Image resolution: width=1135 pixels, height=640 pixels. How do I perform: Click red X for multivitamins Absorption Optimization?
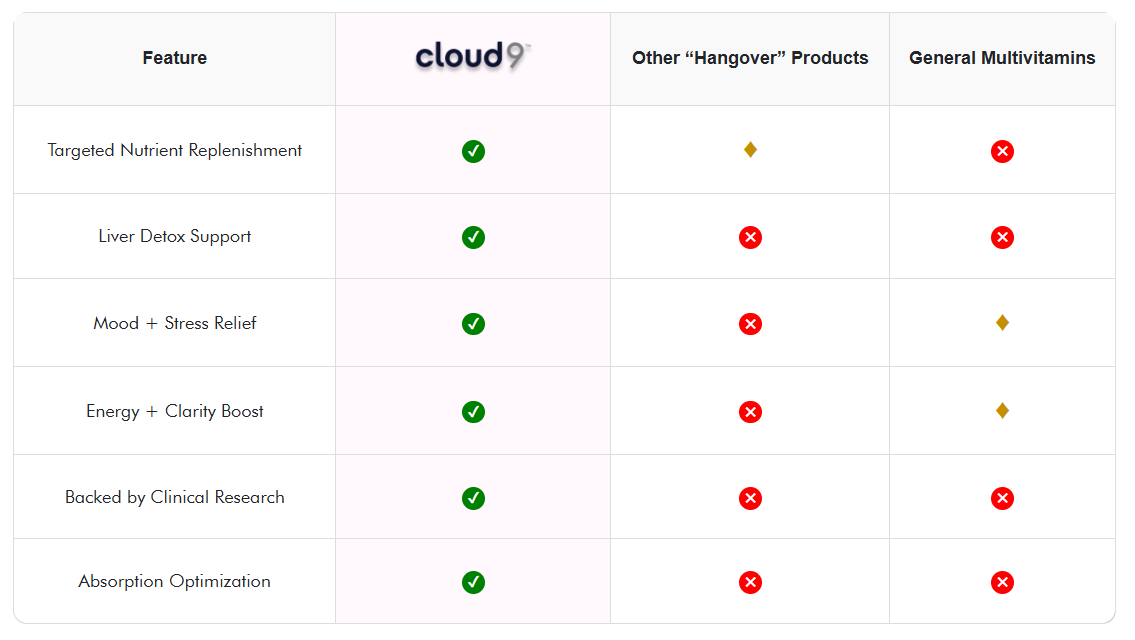coord(1002,582)
